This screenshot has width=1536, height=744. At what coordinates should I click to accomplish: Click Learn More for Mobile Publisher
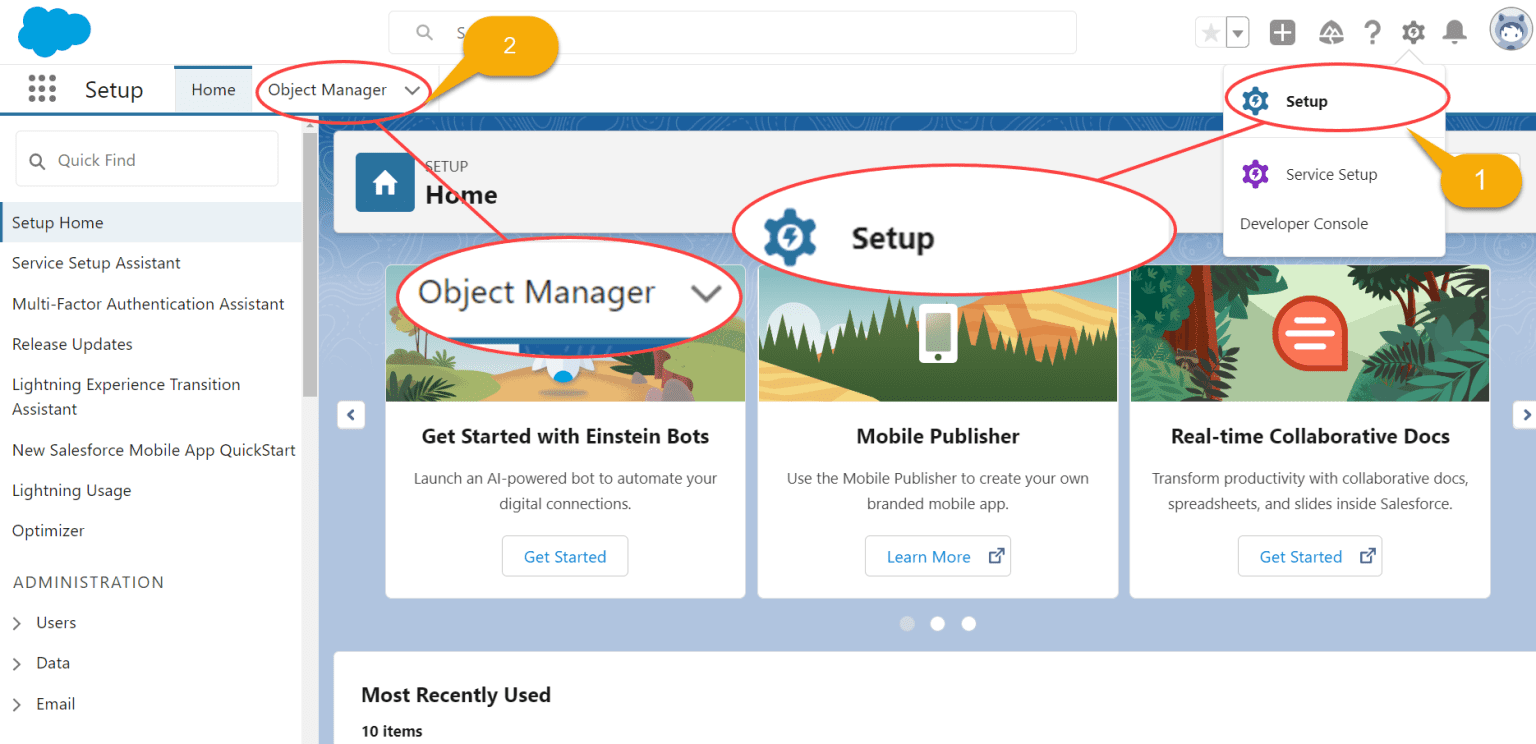coord(938,556)
